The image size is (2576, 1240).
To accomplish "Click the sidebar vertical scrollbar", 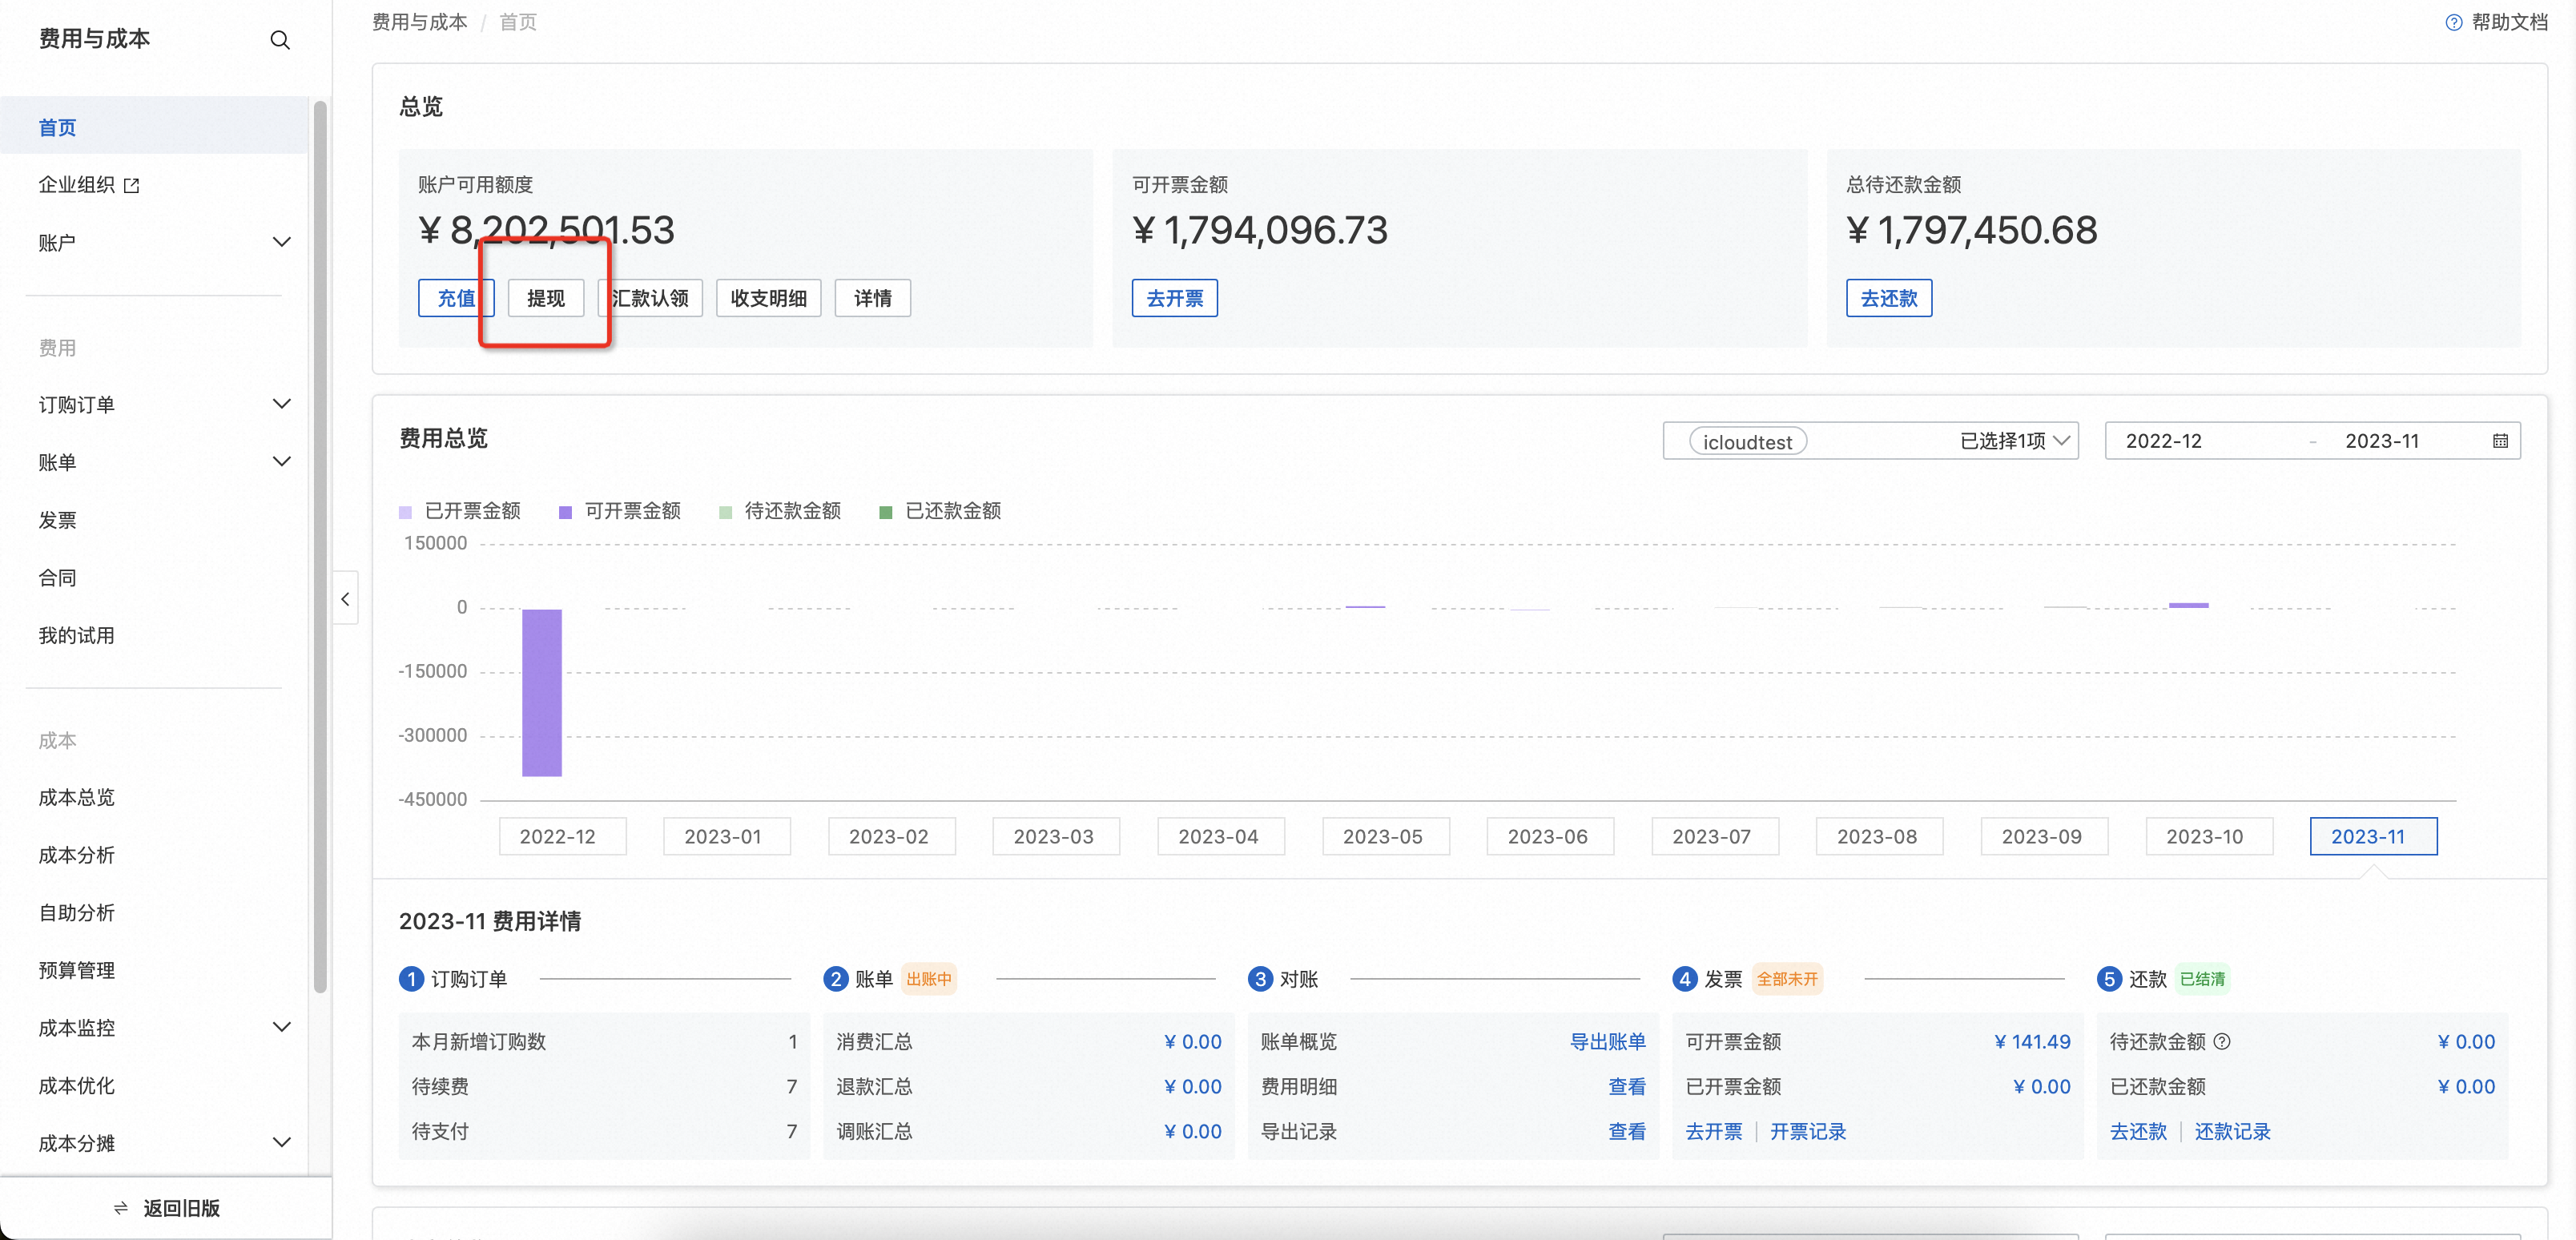I will (320, 546).
